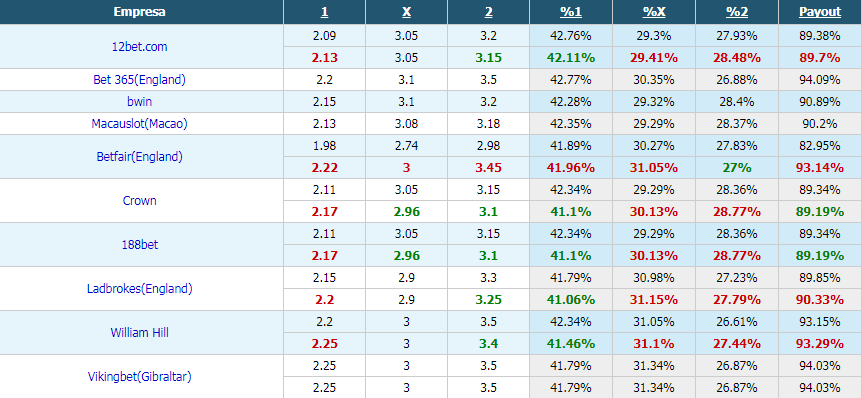Open the 12bet.com bookmaker link
The width and height of the screenshot is (862, 398).
140,47
